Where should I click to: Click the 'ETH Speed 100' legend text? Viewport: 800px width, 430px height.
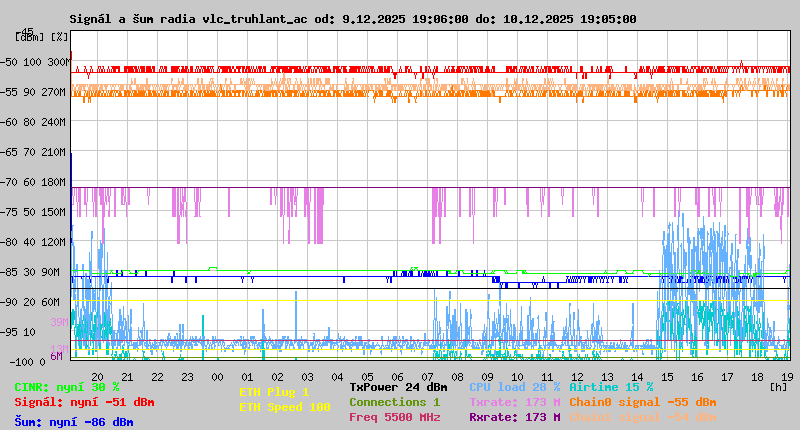tap(285, 407)
